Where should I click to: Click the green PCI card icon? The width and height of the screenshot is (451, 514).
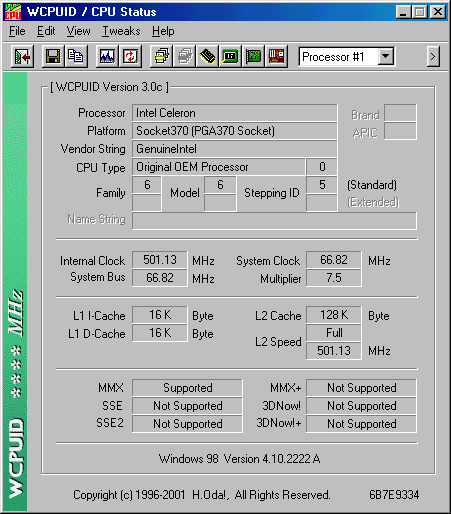click(253, 56)
